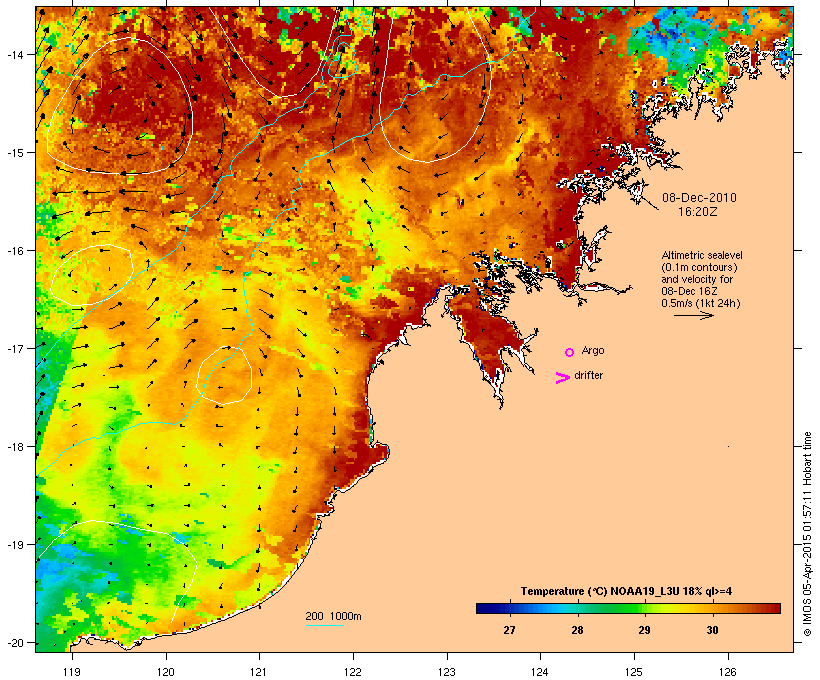
Task: Click longitude axis label '125'
Action: [634, 672]
